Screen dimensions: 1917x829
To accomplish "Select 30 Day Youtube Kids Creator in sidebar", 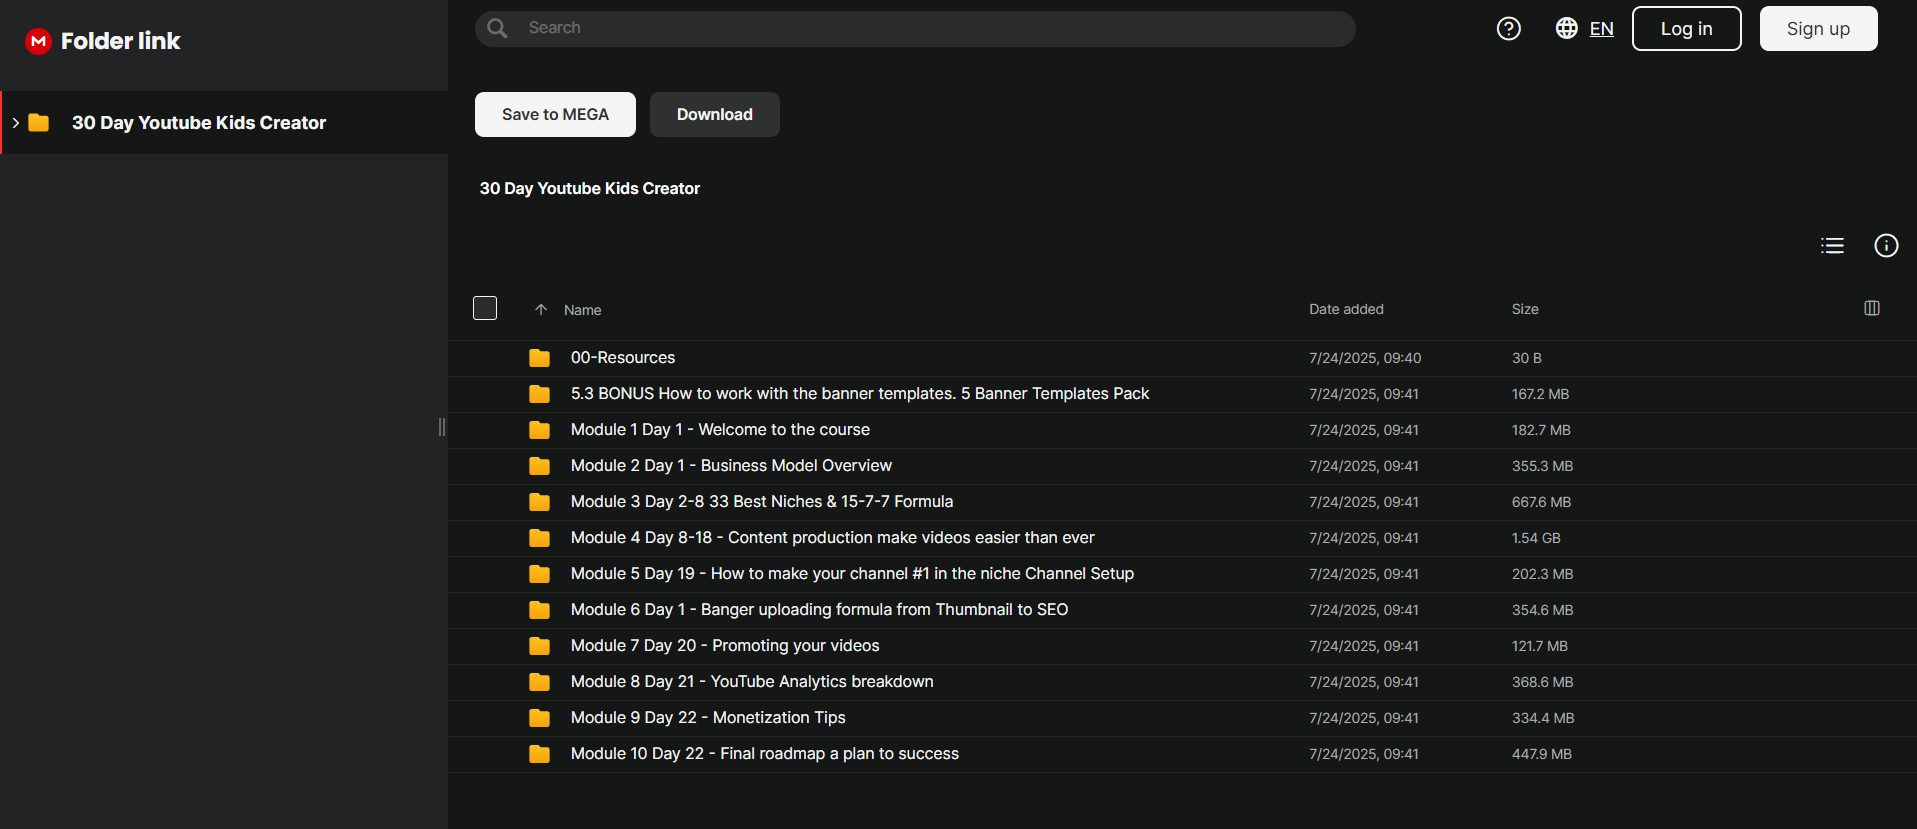I will [225, 123].
